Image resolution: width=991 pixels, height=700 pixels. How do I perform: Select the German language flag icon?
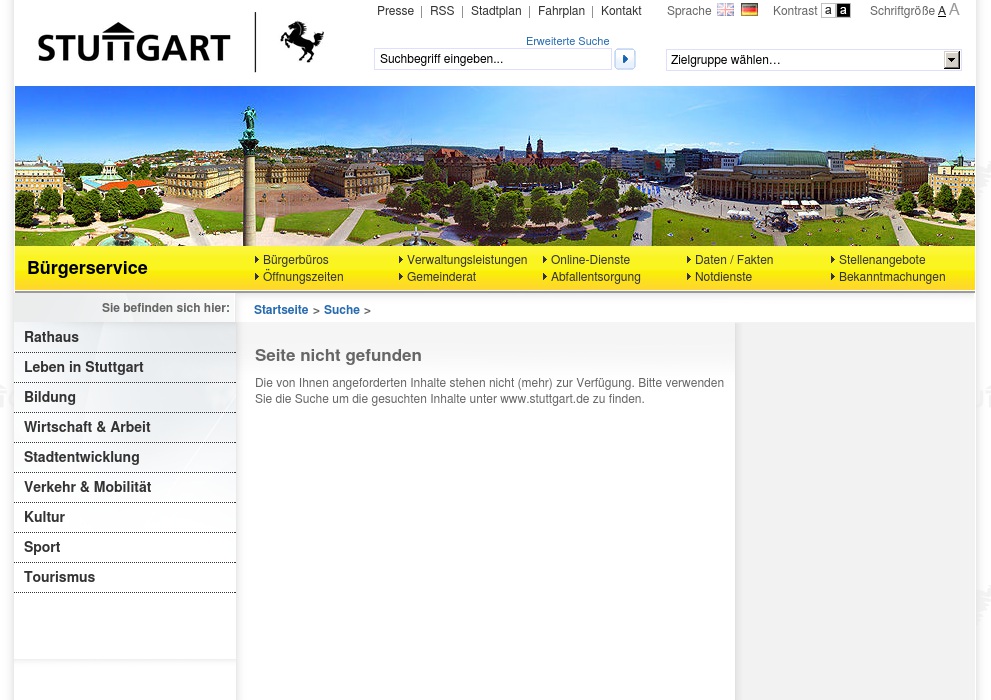tap(749, 9)
